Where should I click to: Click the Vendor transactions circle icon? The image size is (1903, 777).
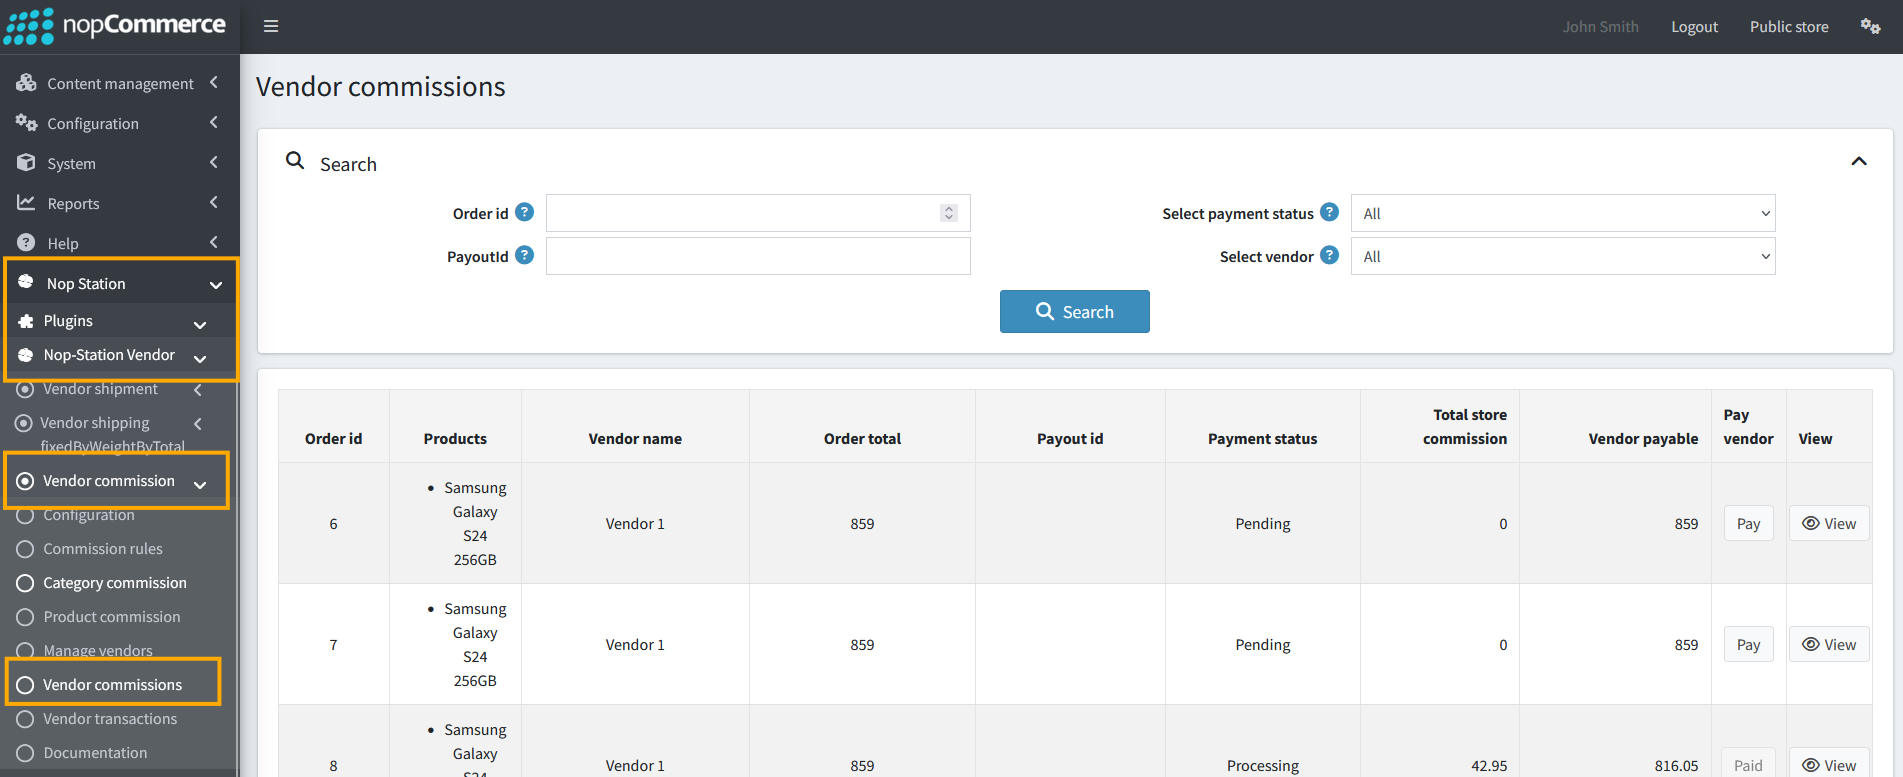[x=25, y=719]
